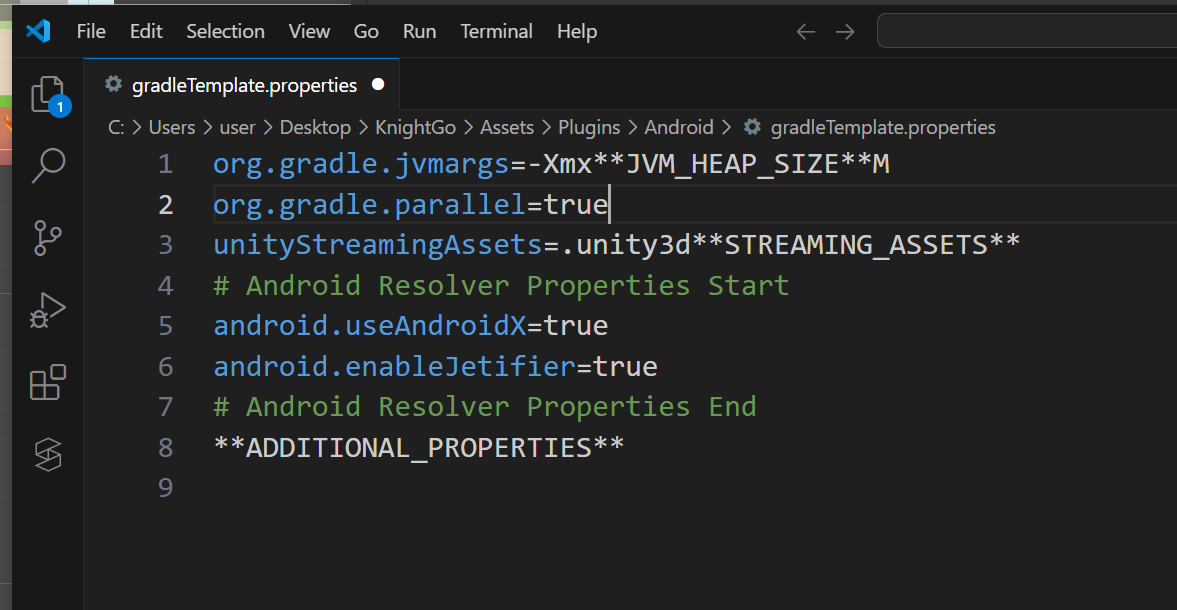The width and height of the screenshot is (1177, 610).
Task: Open the Explorer view in activity bar
Action: click(x=50, y=96)
